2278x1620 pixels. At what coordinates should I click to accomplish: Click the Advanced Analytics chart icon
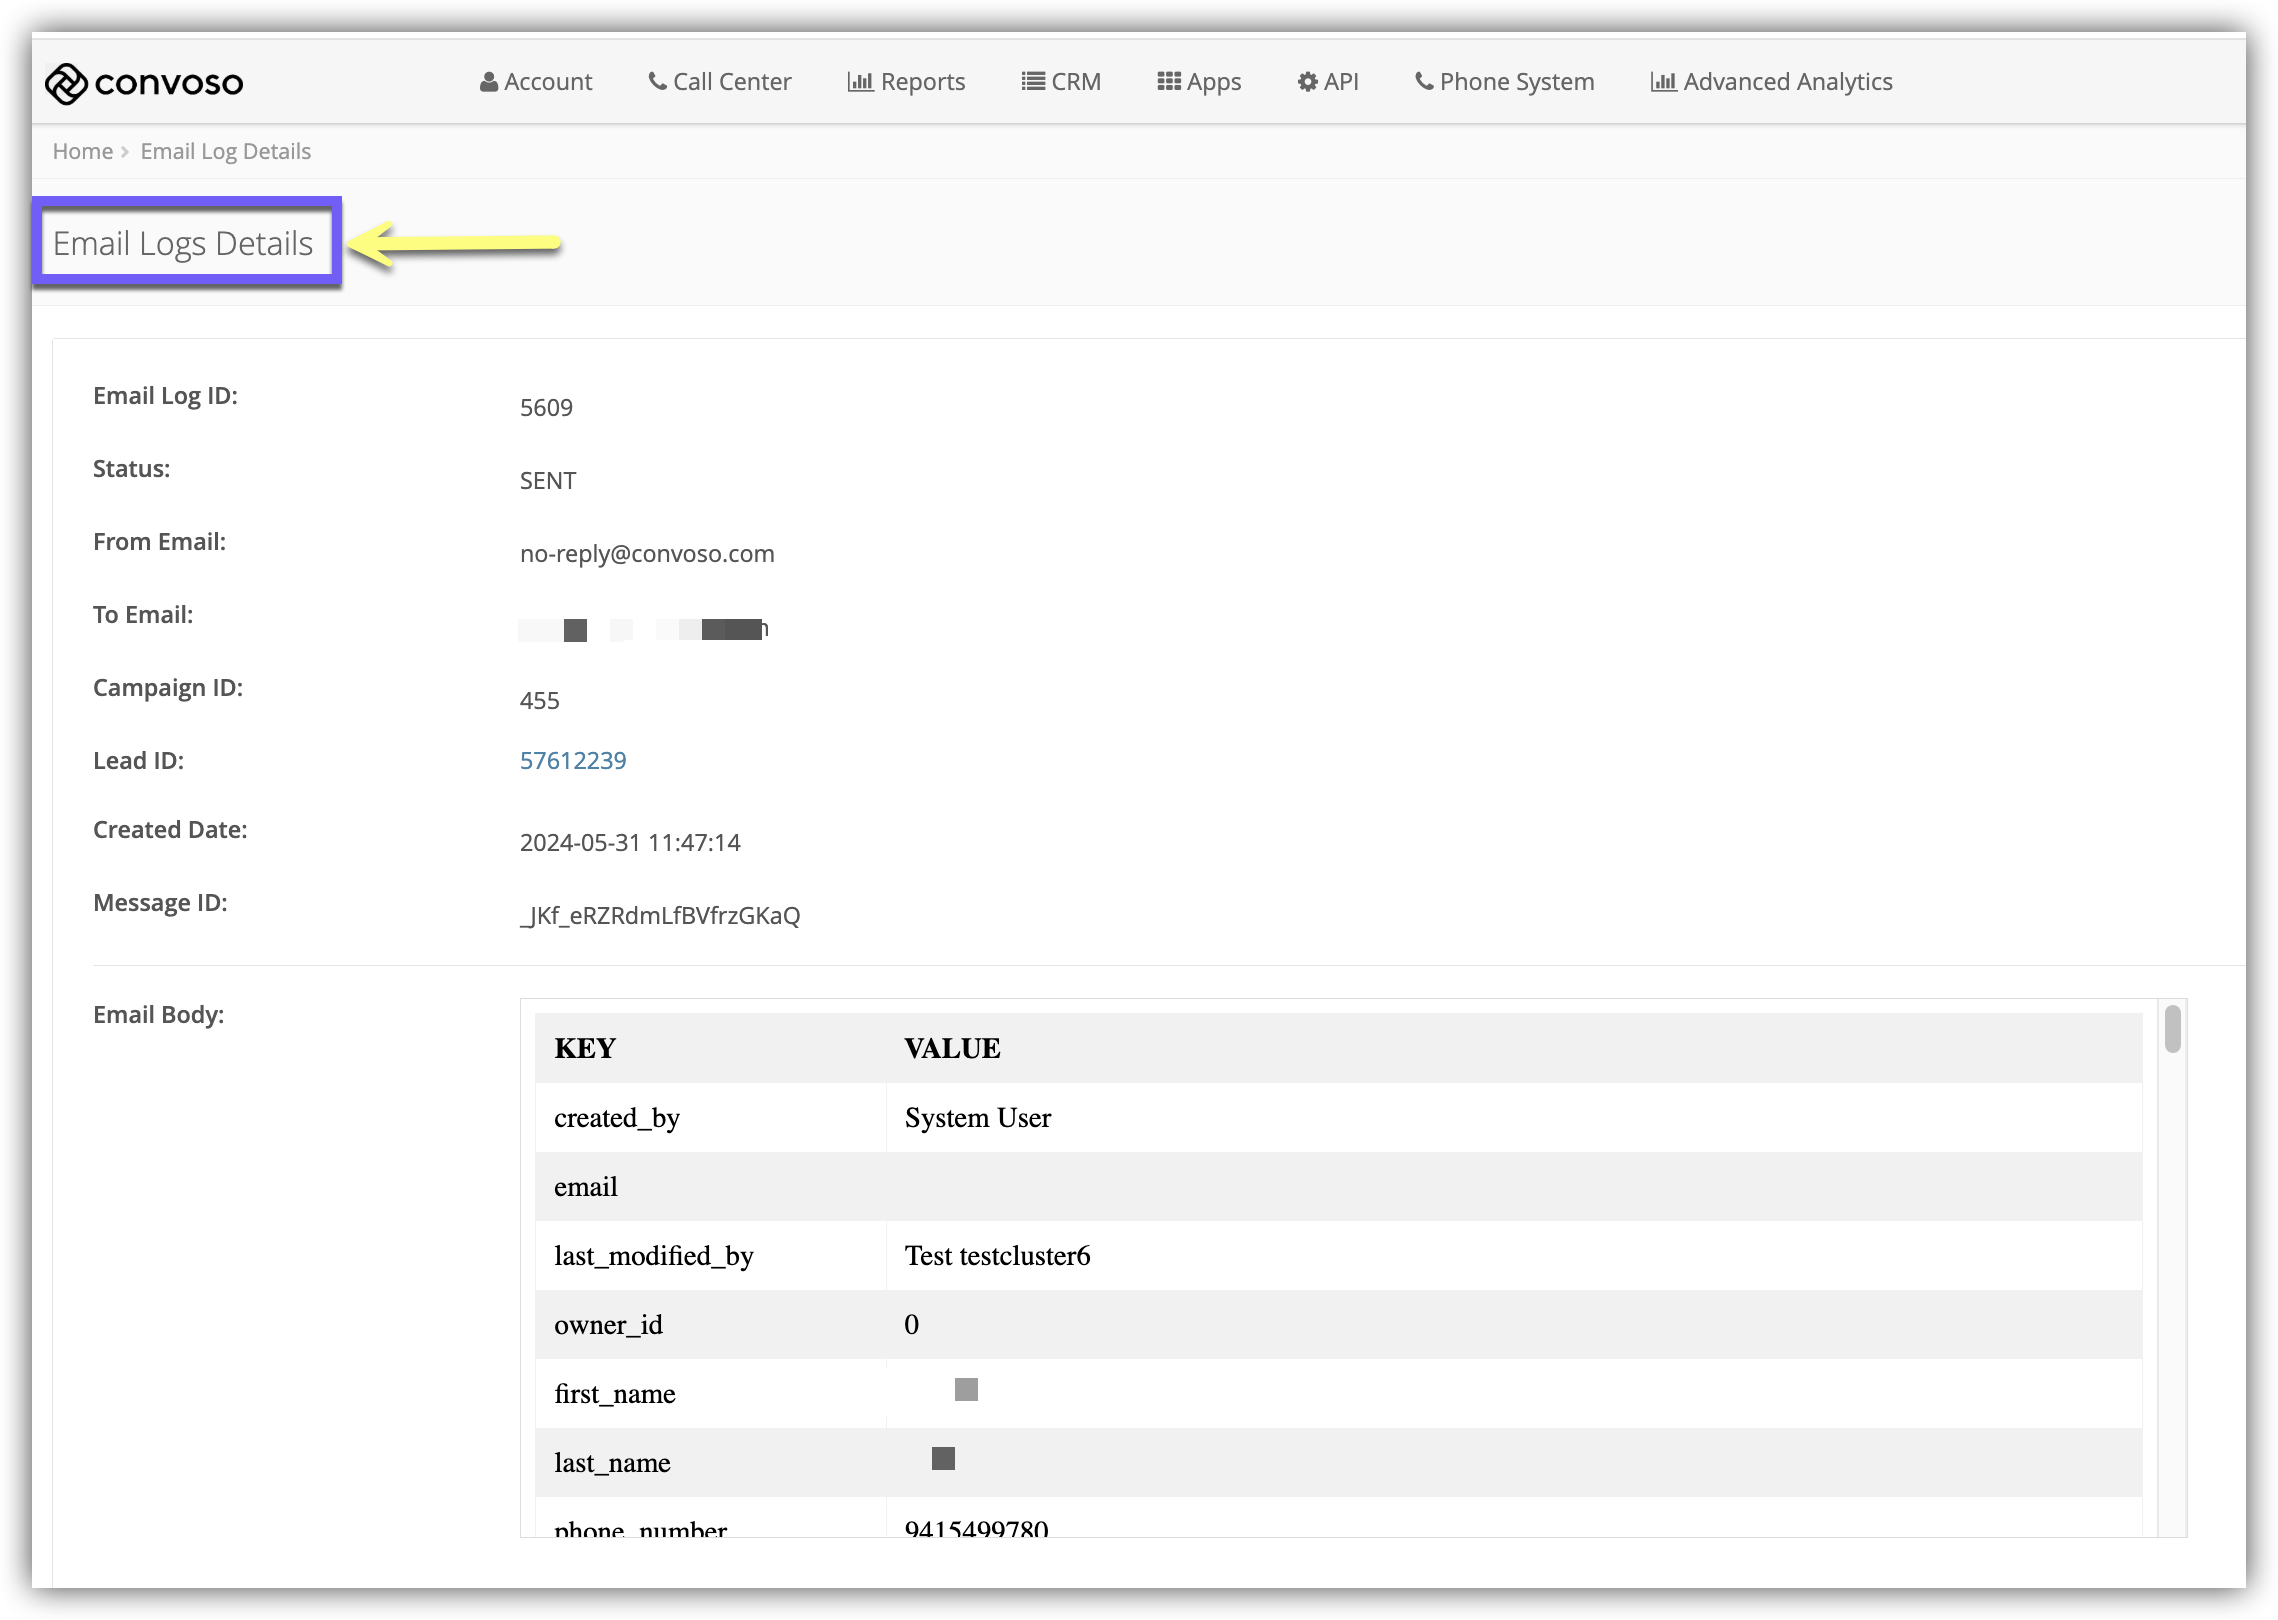point(1663,82)
